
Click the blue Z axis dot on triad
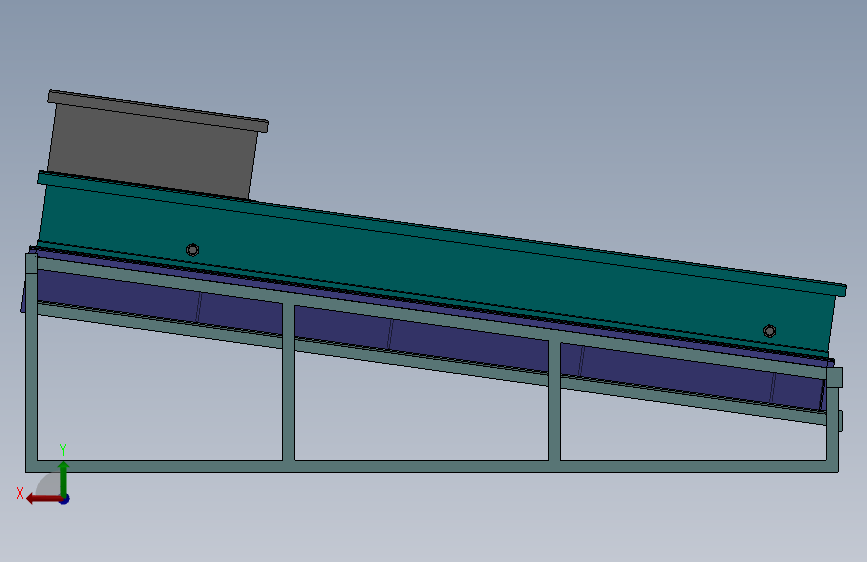point(65,499)
